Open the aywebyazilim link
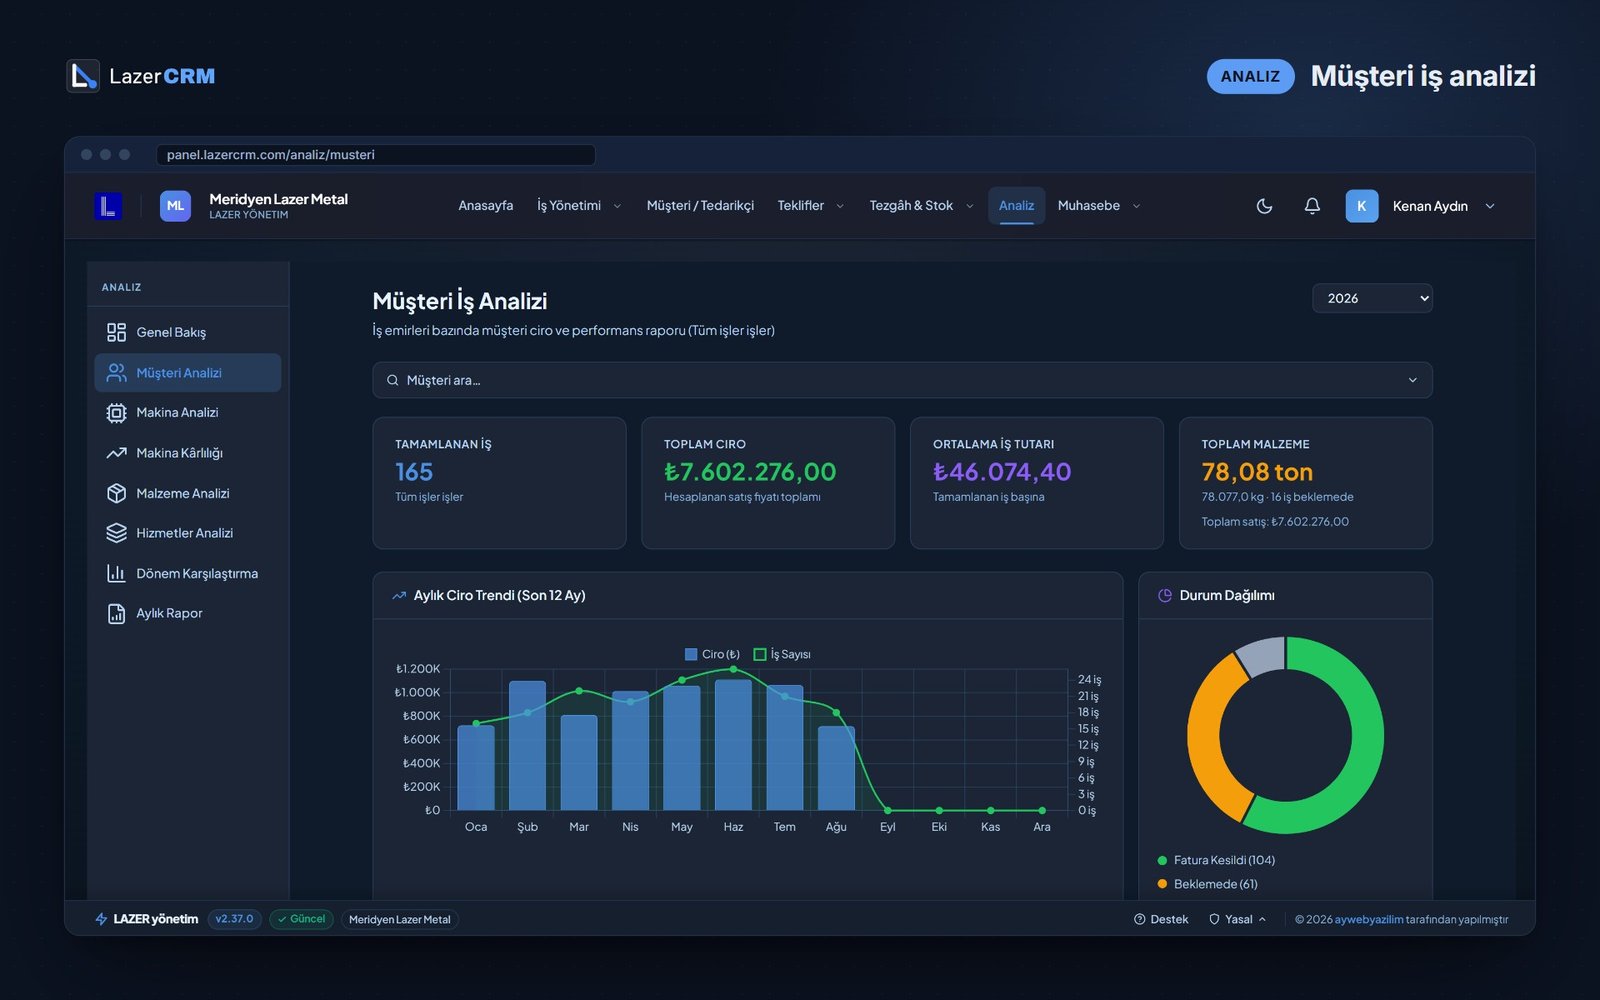The width and height of the screenshot is (1600, 1000). coord(1369,919)
